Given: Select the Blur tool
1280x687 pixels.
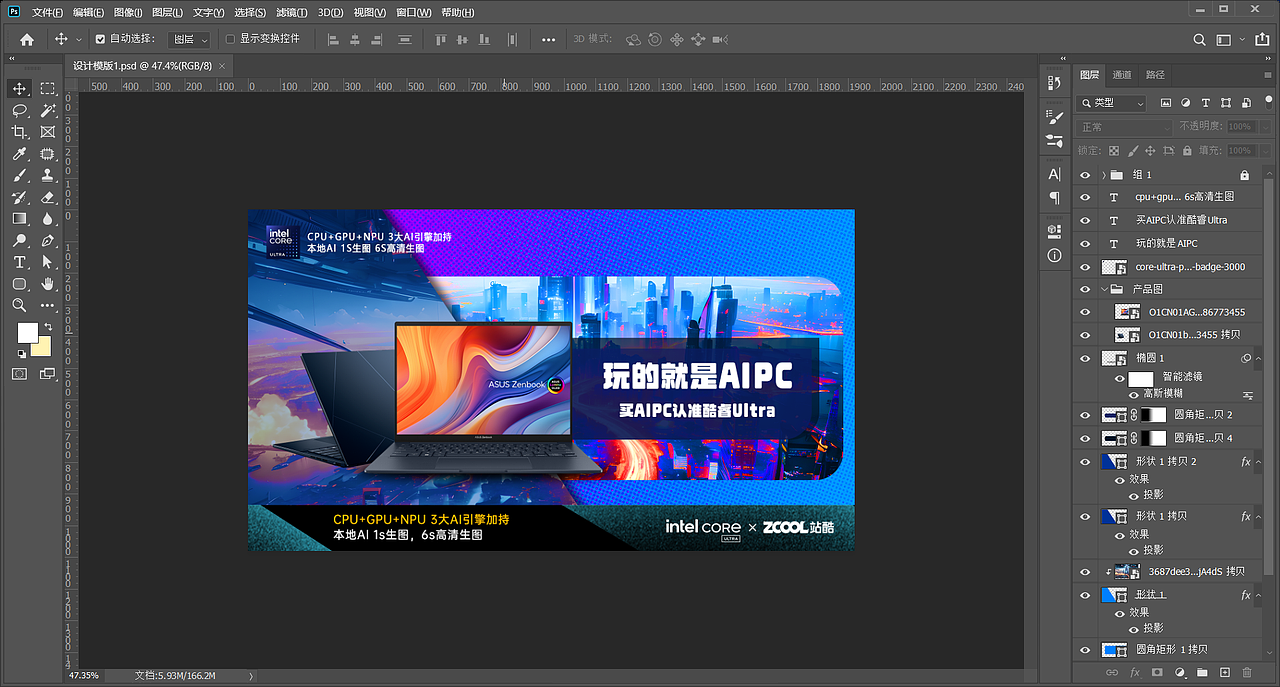Looking at the screenshot, I should coord(47,218).
